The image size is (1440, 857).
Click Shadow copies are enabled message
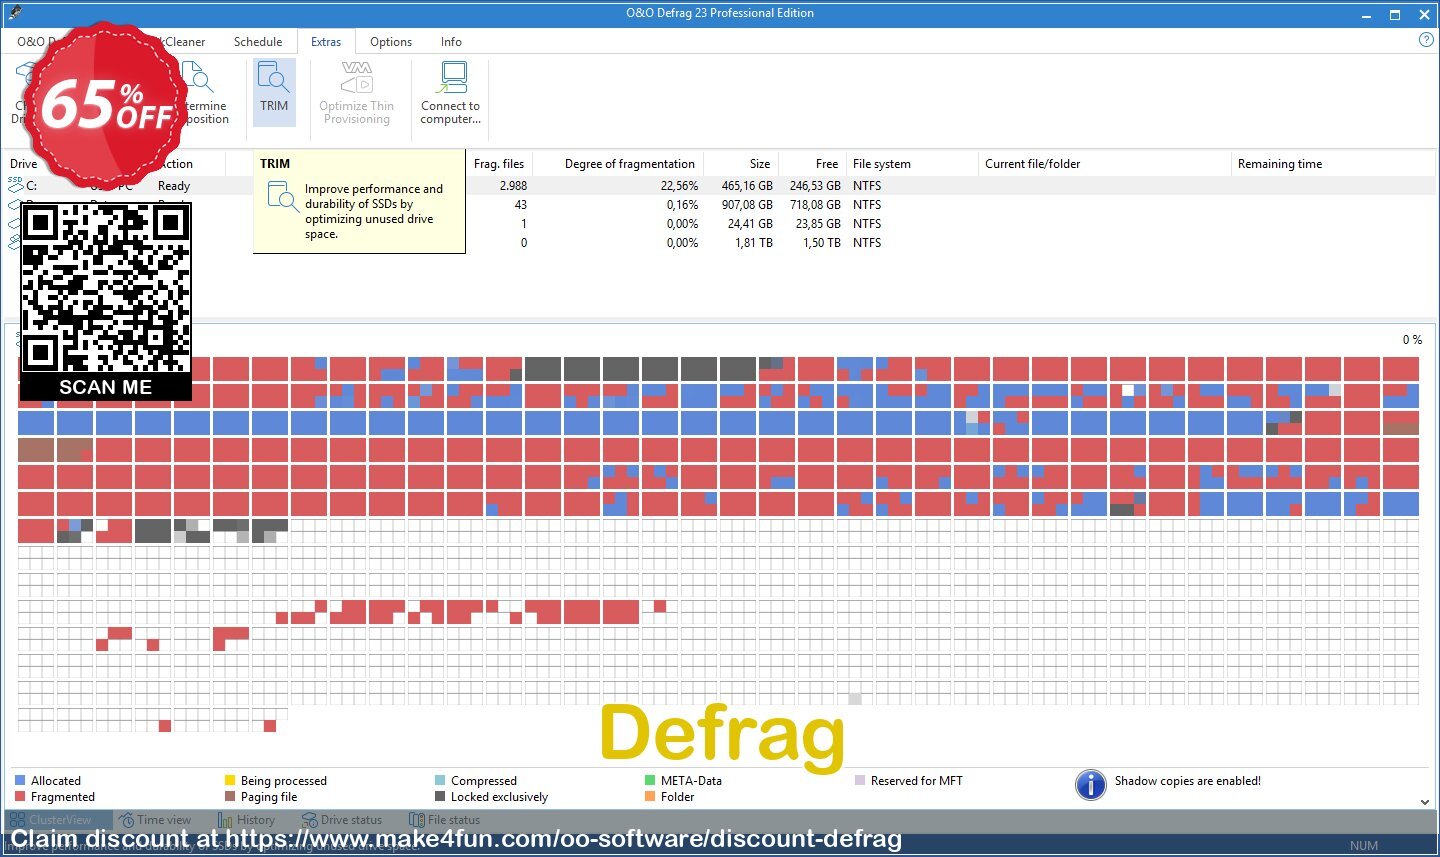[x=1188, y=781]
